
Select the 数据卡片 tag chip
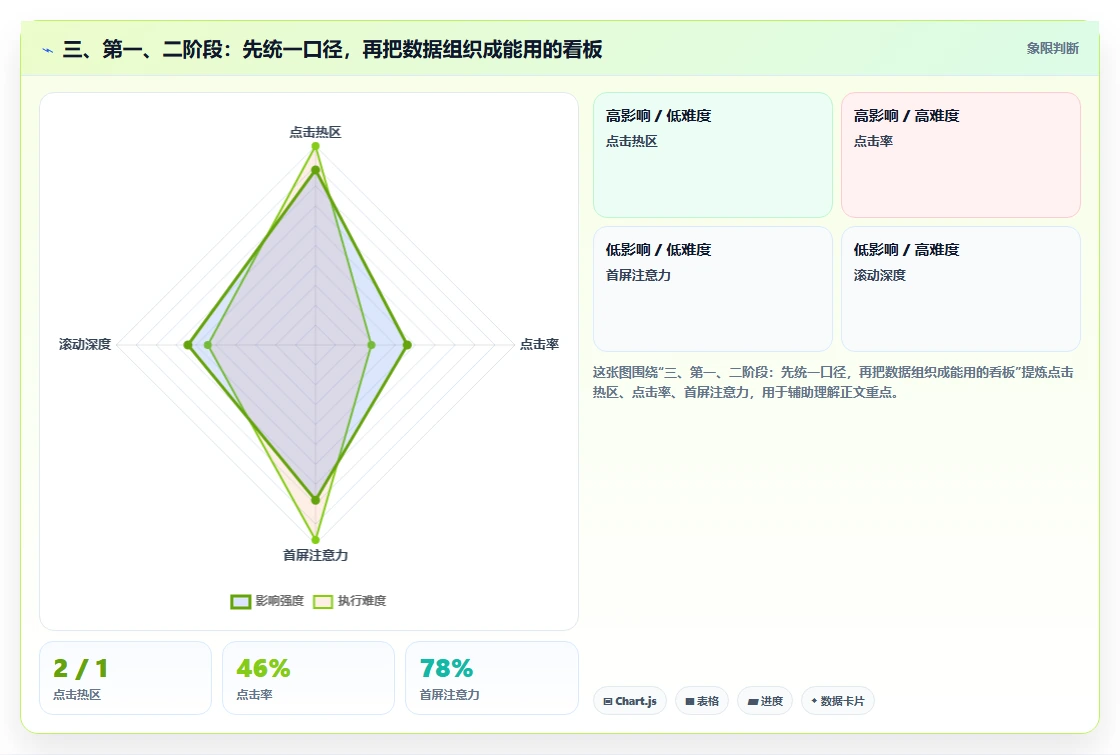pyautogui.click(x=838, y=701)
